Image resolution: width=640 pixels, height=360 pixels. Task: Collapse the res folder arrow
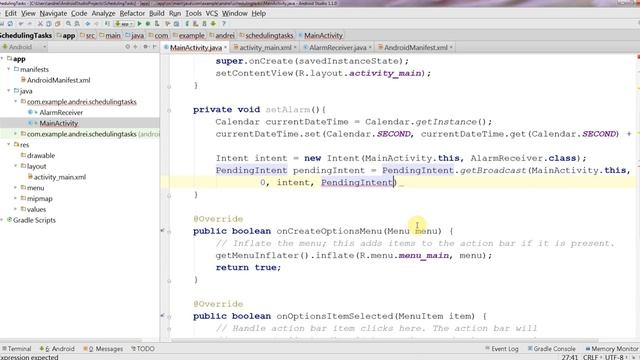(9, 144)
